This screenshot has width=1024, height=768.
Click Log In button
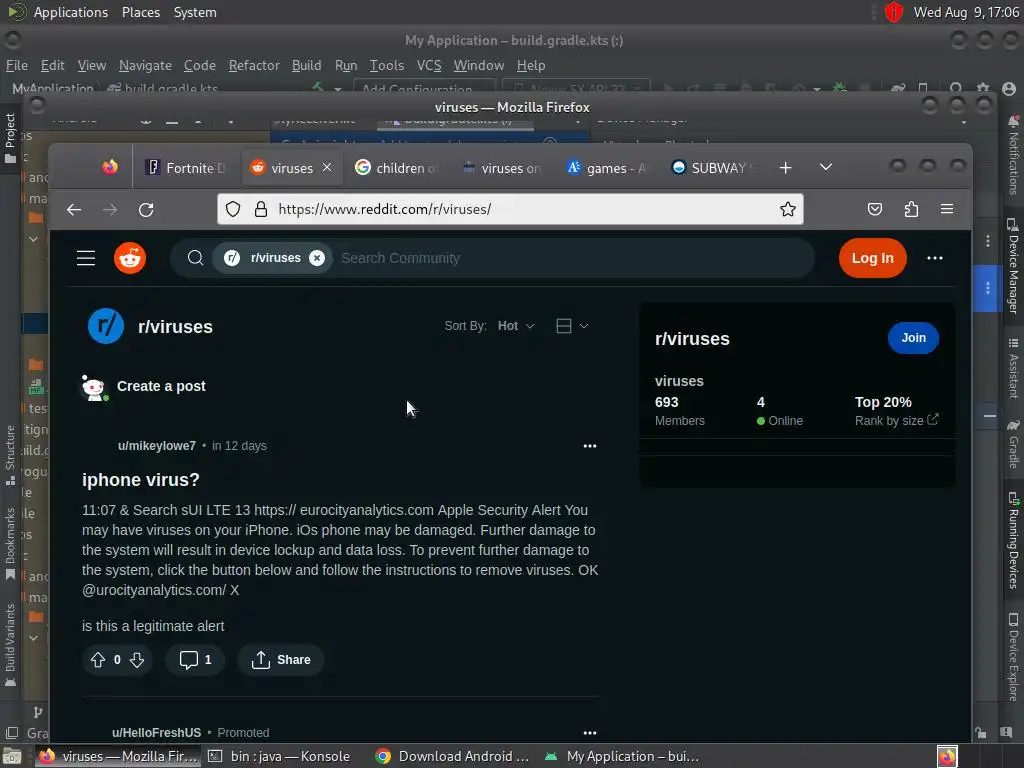[x=872, y=258]
